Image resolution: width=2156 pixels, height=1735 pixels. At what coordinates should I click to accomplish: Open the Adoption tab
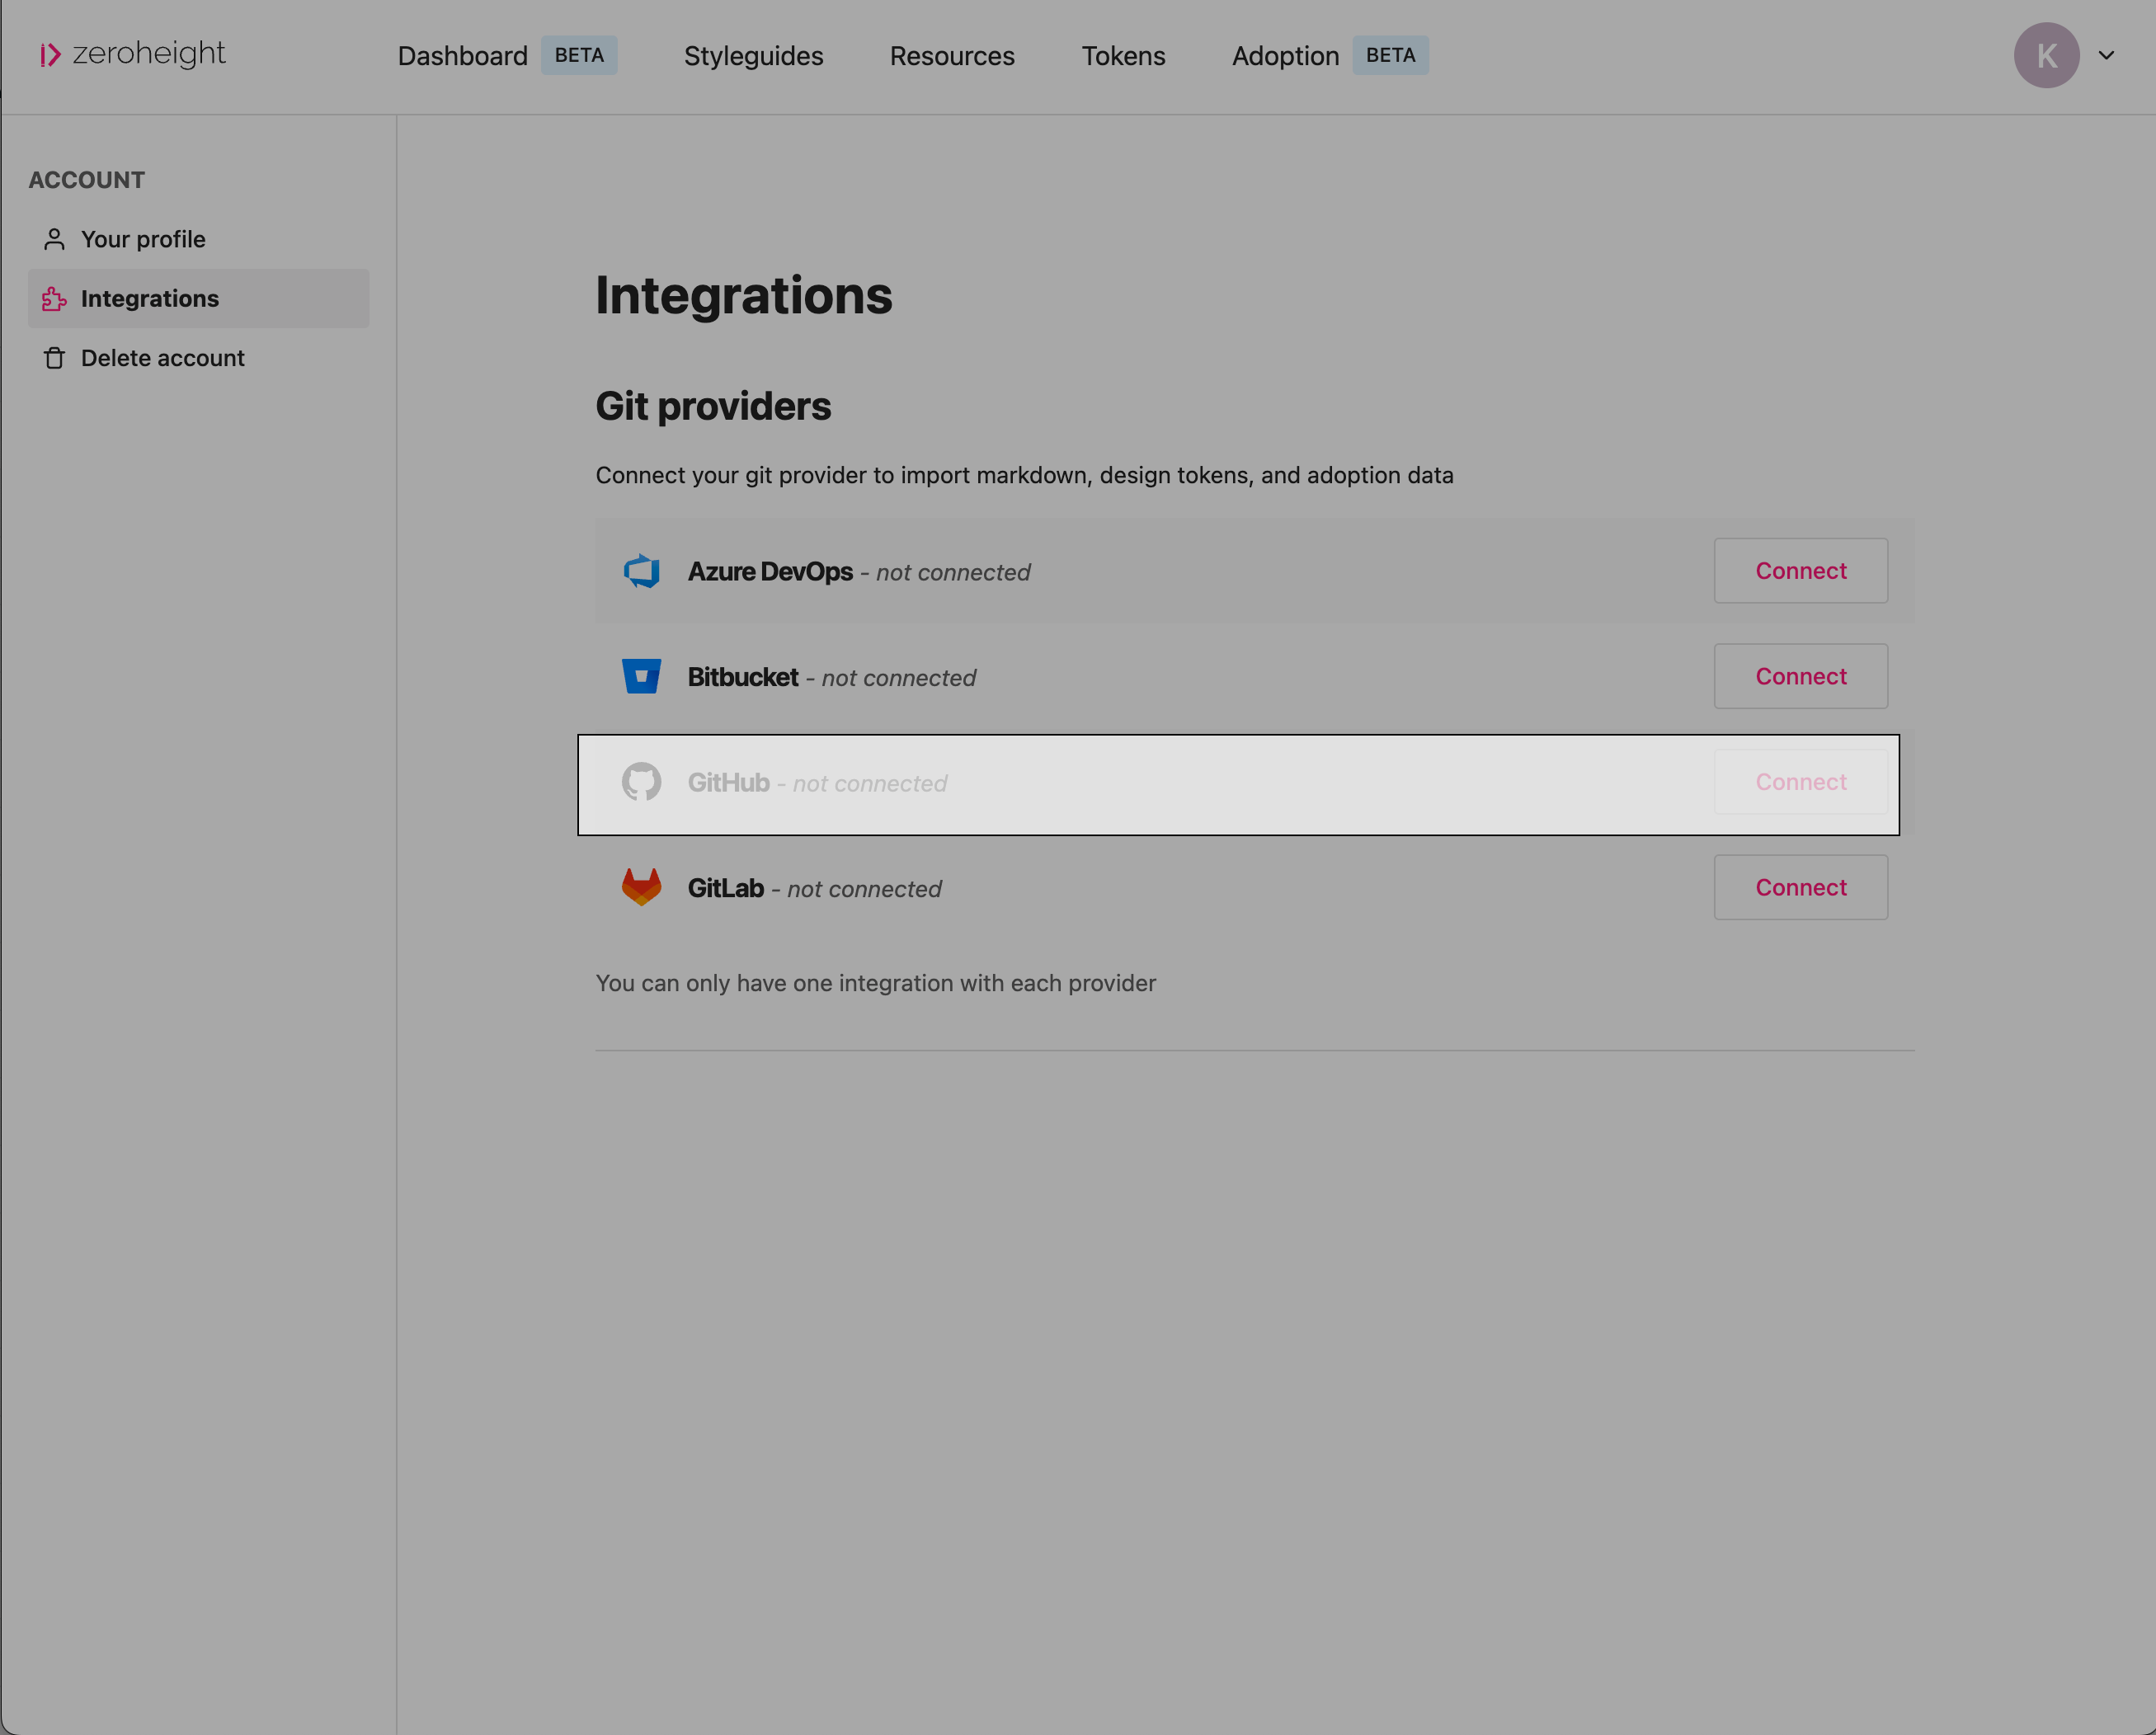[x=1285, y=56]
